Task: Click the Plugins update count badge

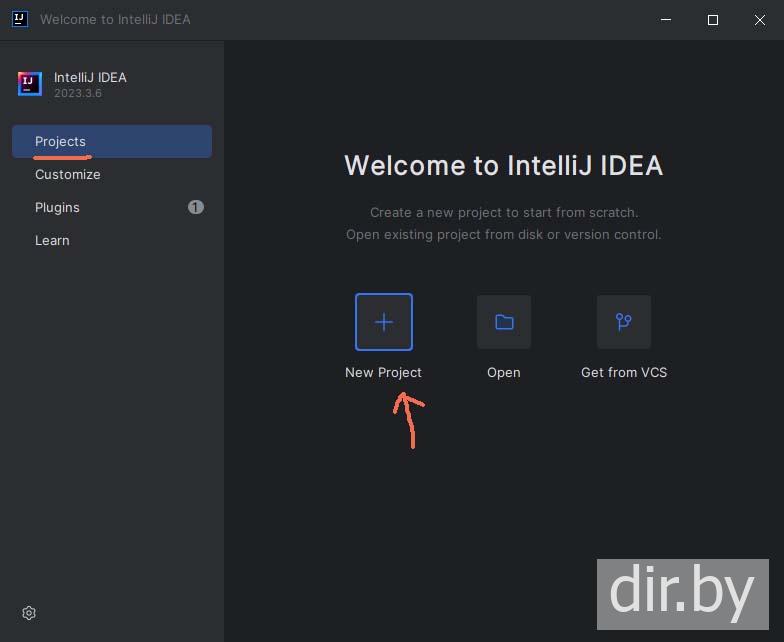Action: pos(196,207)
